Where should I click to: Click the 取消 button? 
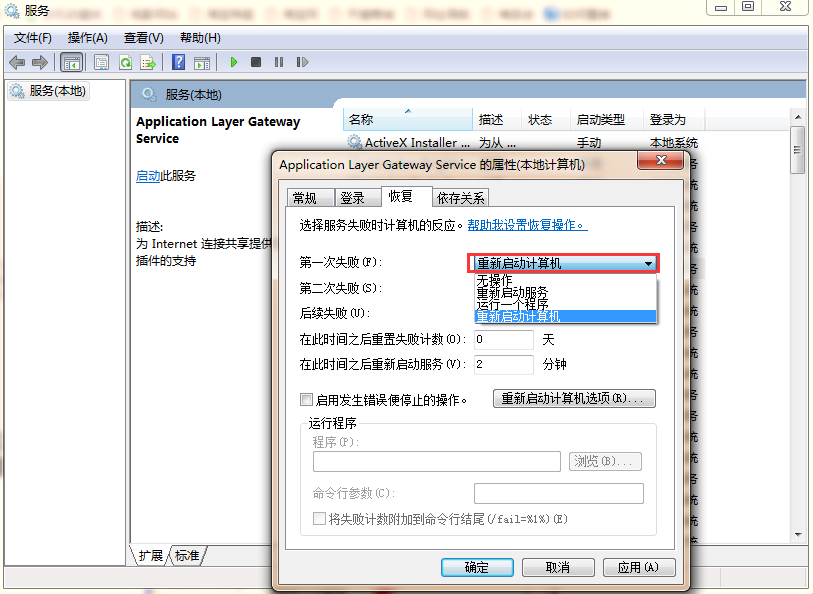pyautogui.click(x=558, y=568)
